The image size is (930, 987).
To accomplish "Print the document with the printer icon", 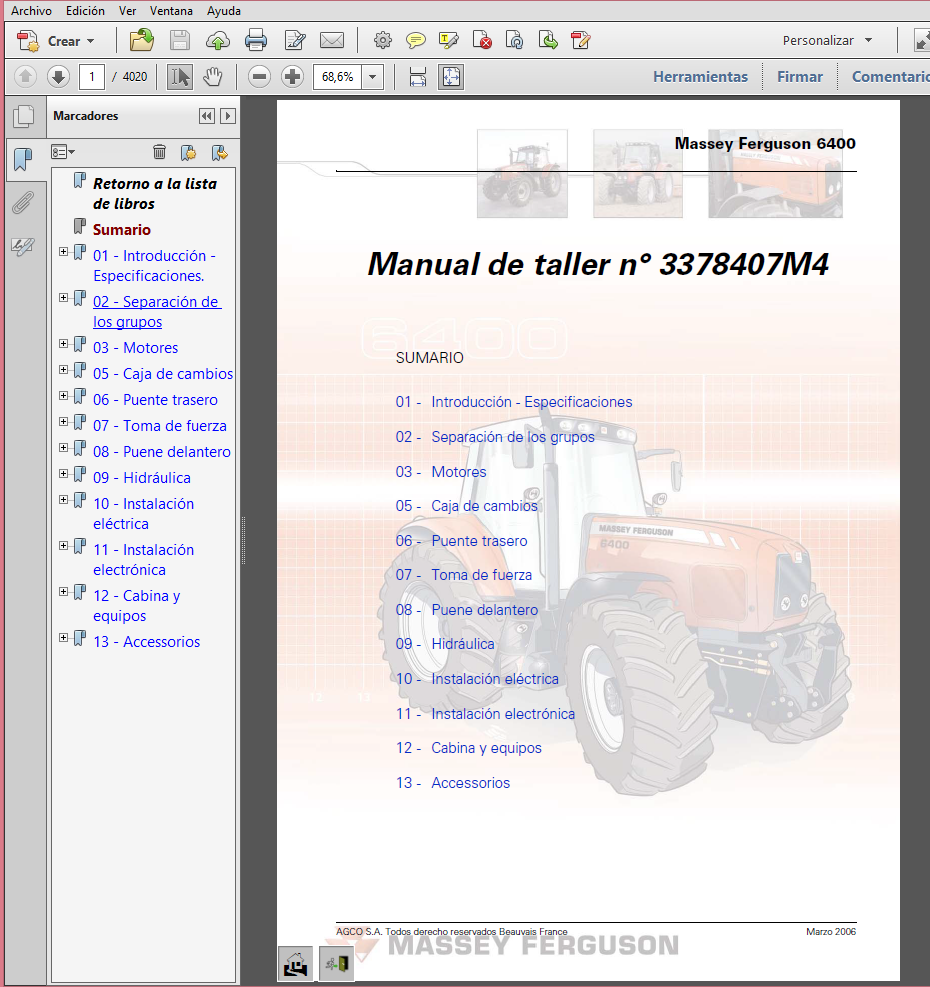I will tap(256, 40).
